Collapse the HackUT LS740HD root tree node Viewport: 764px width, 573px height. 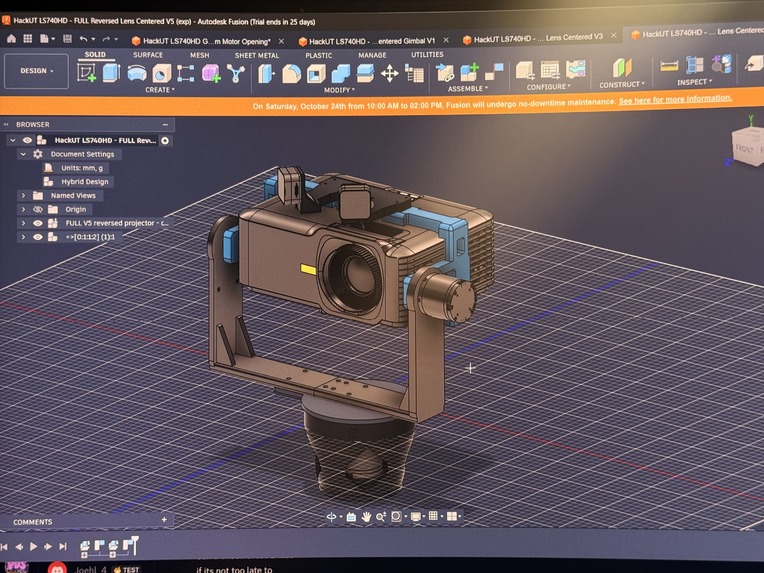(x=13, y=140)
